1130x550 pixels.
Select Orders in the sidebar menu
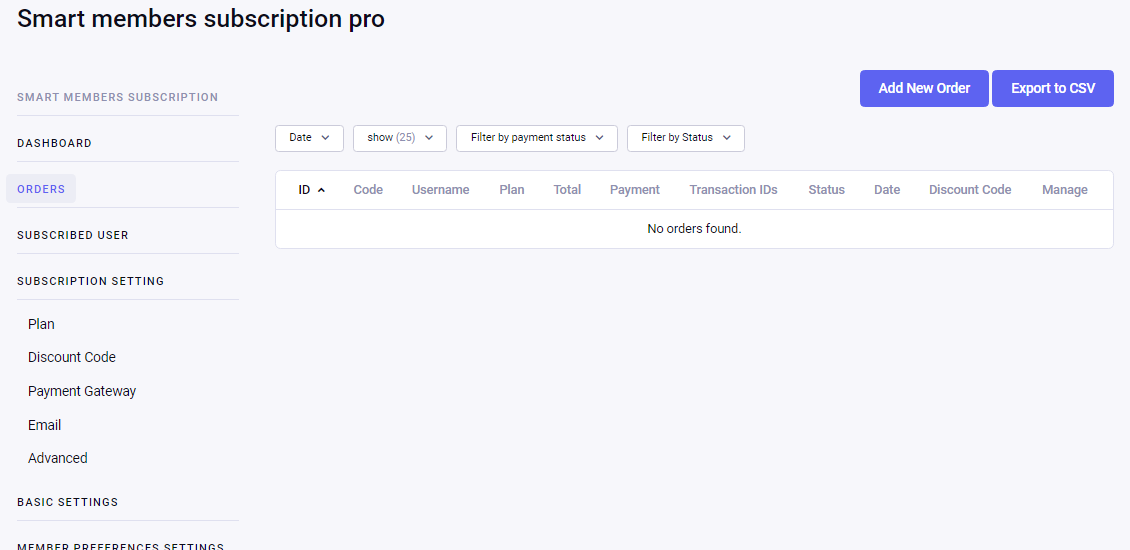tap(41, 189)
